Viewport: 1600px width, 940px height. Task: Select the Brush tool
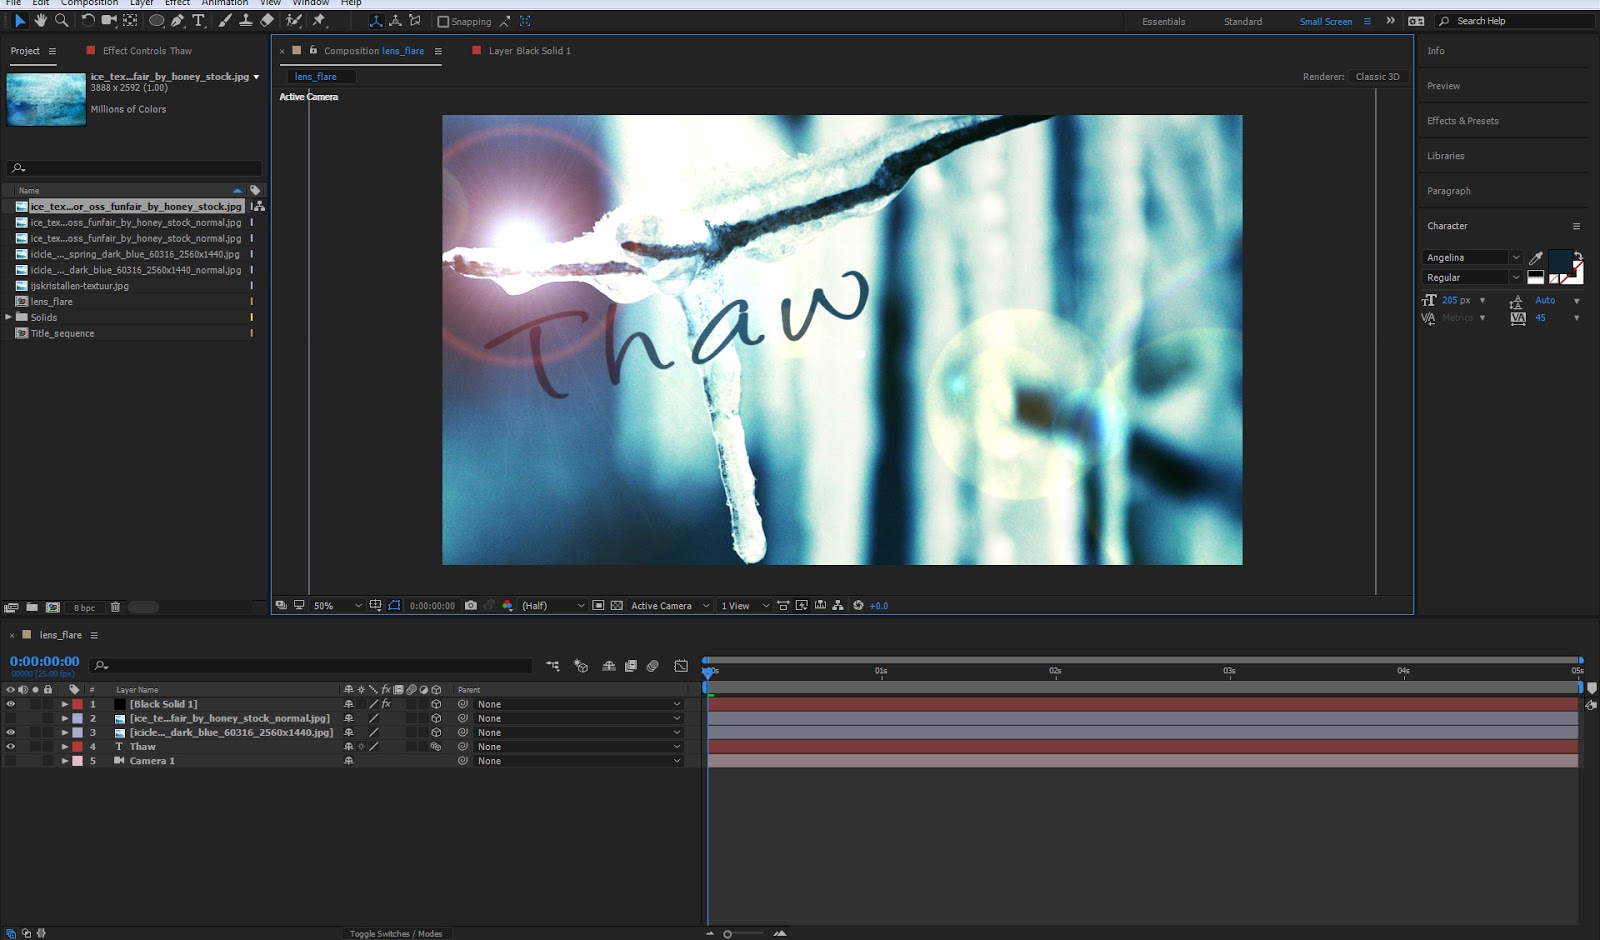225,20
